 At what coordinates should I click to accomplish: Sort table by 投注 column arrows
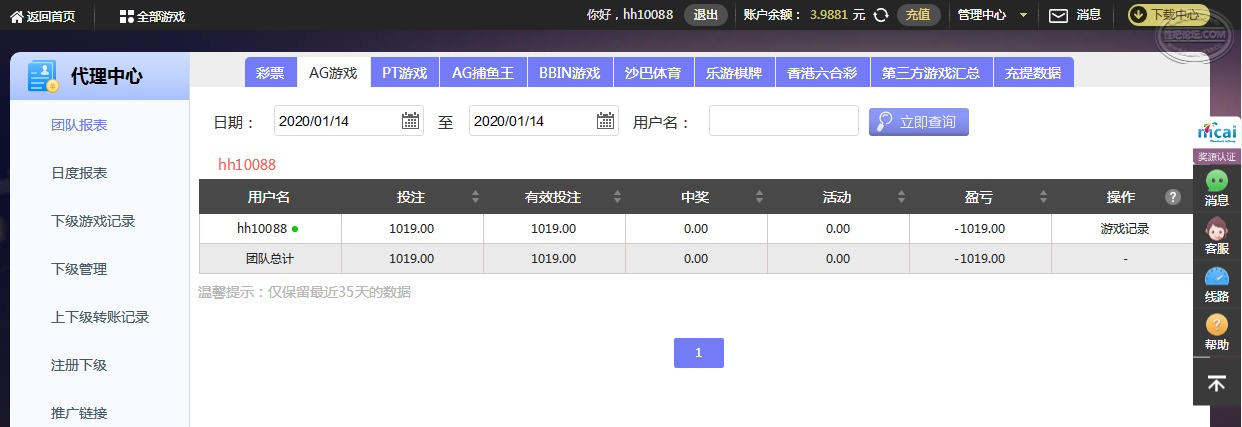(x=475, y=197)
